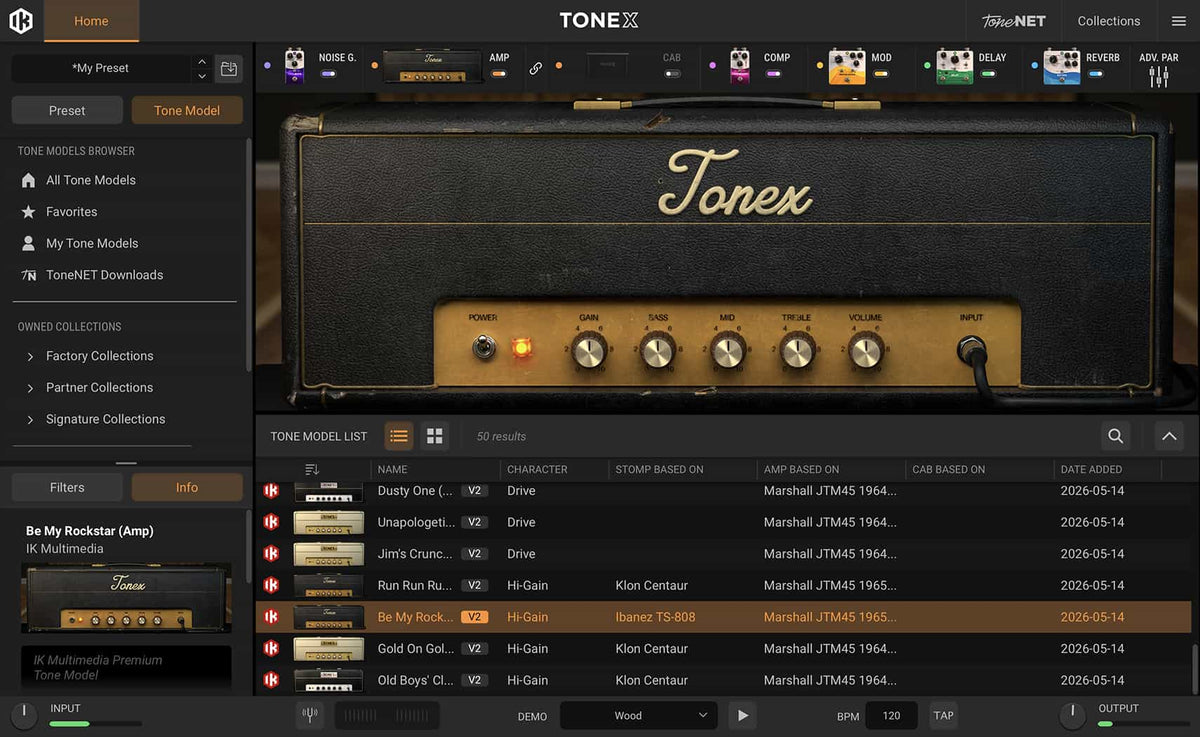Click Be My Rockstar amp thumbnail in Info

coord(126,598)
